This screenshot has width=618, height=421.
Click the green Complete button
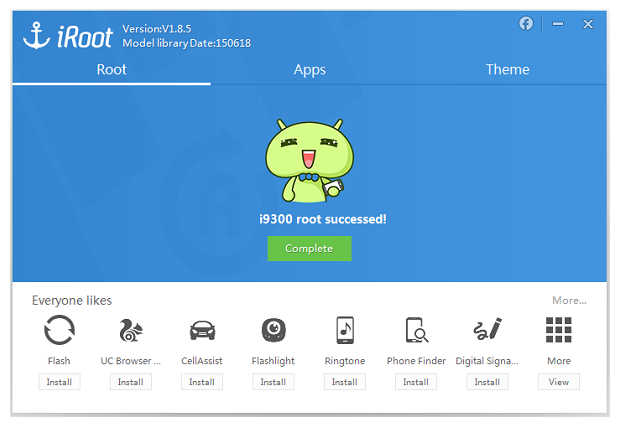pyautogui.click(x=309, y=248)
